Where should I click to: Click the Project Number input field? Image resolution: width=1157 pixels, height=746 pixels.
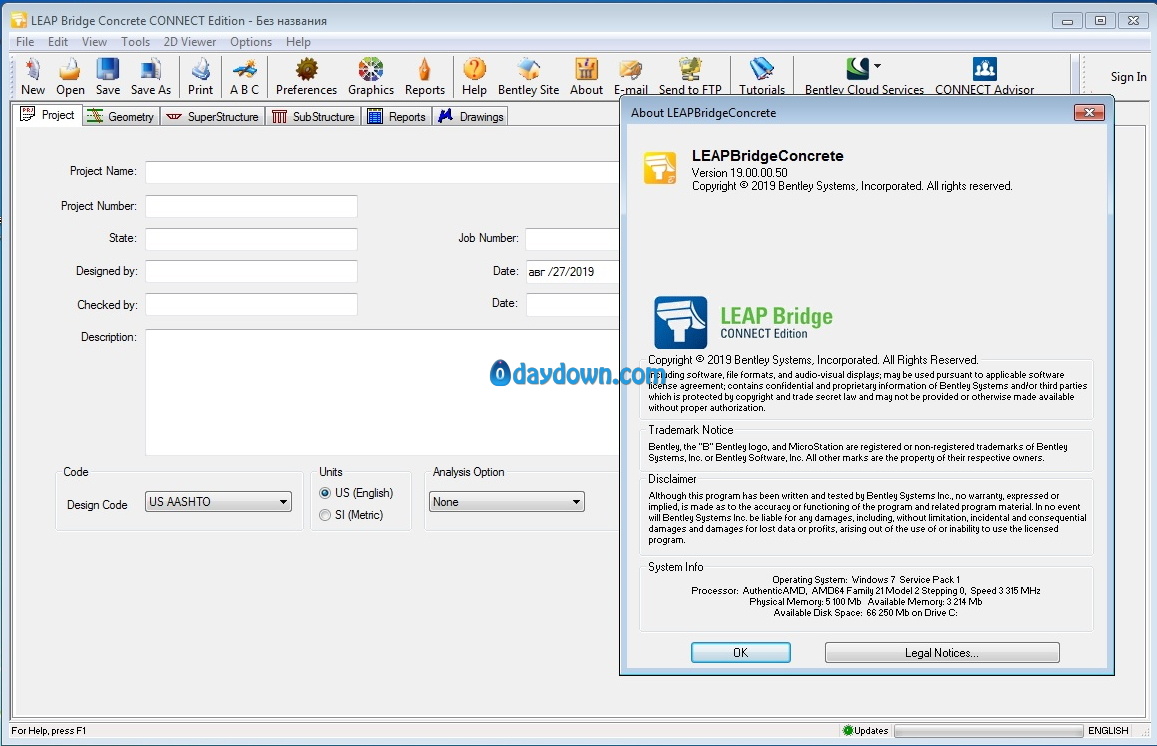(x=251, y=206)
